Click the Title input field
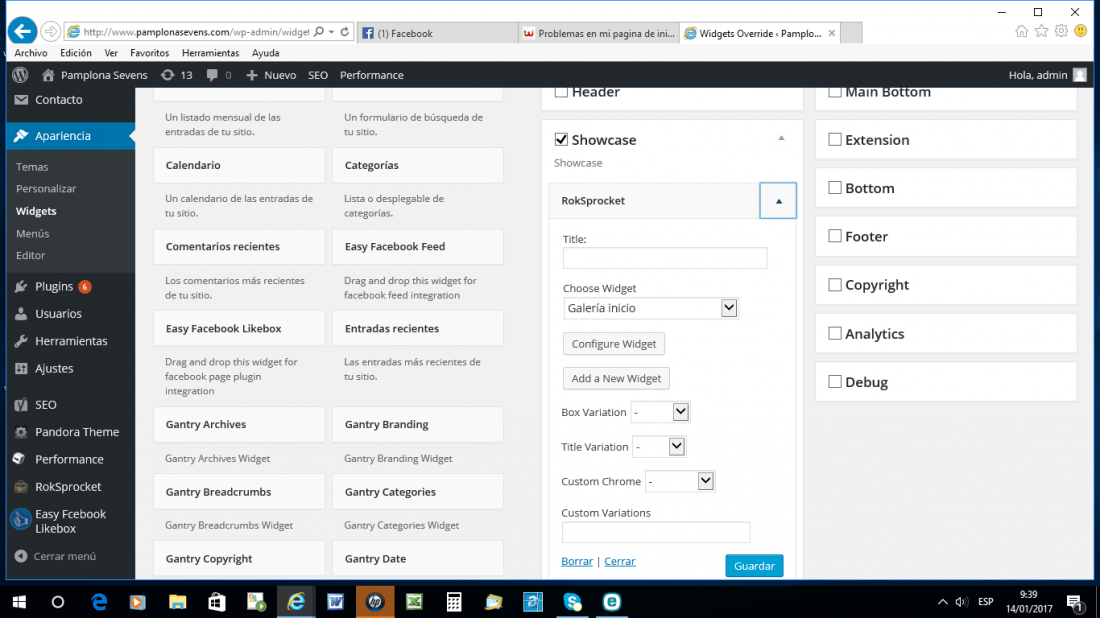1100x618 pixels. [664, 257]
